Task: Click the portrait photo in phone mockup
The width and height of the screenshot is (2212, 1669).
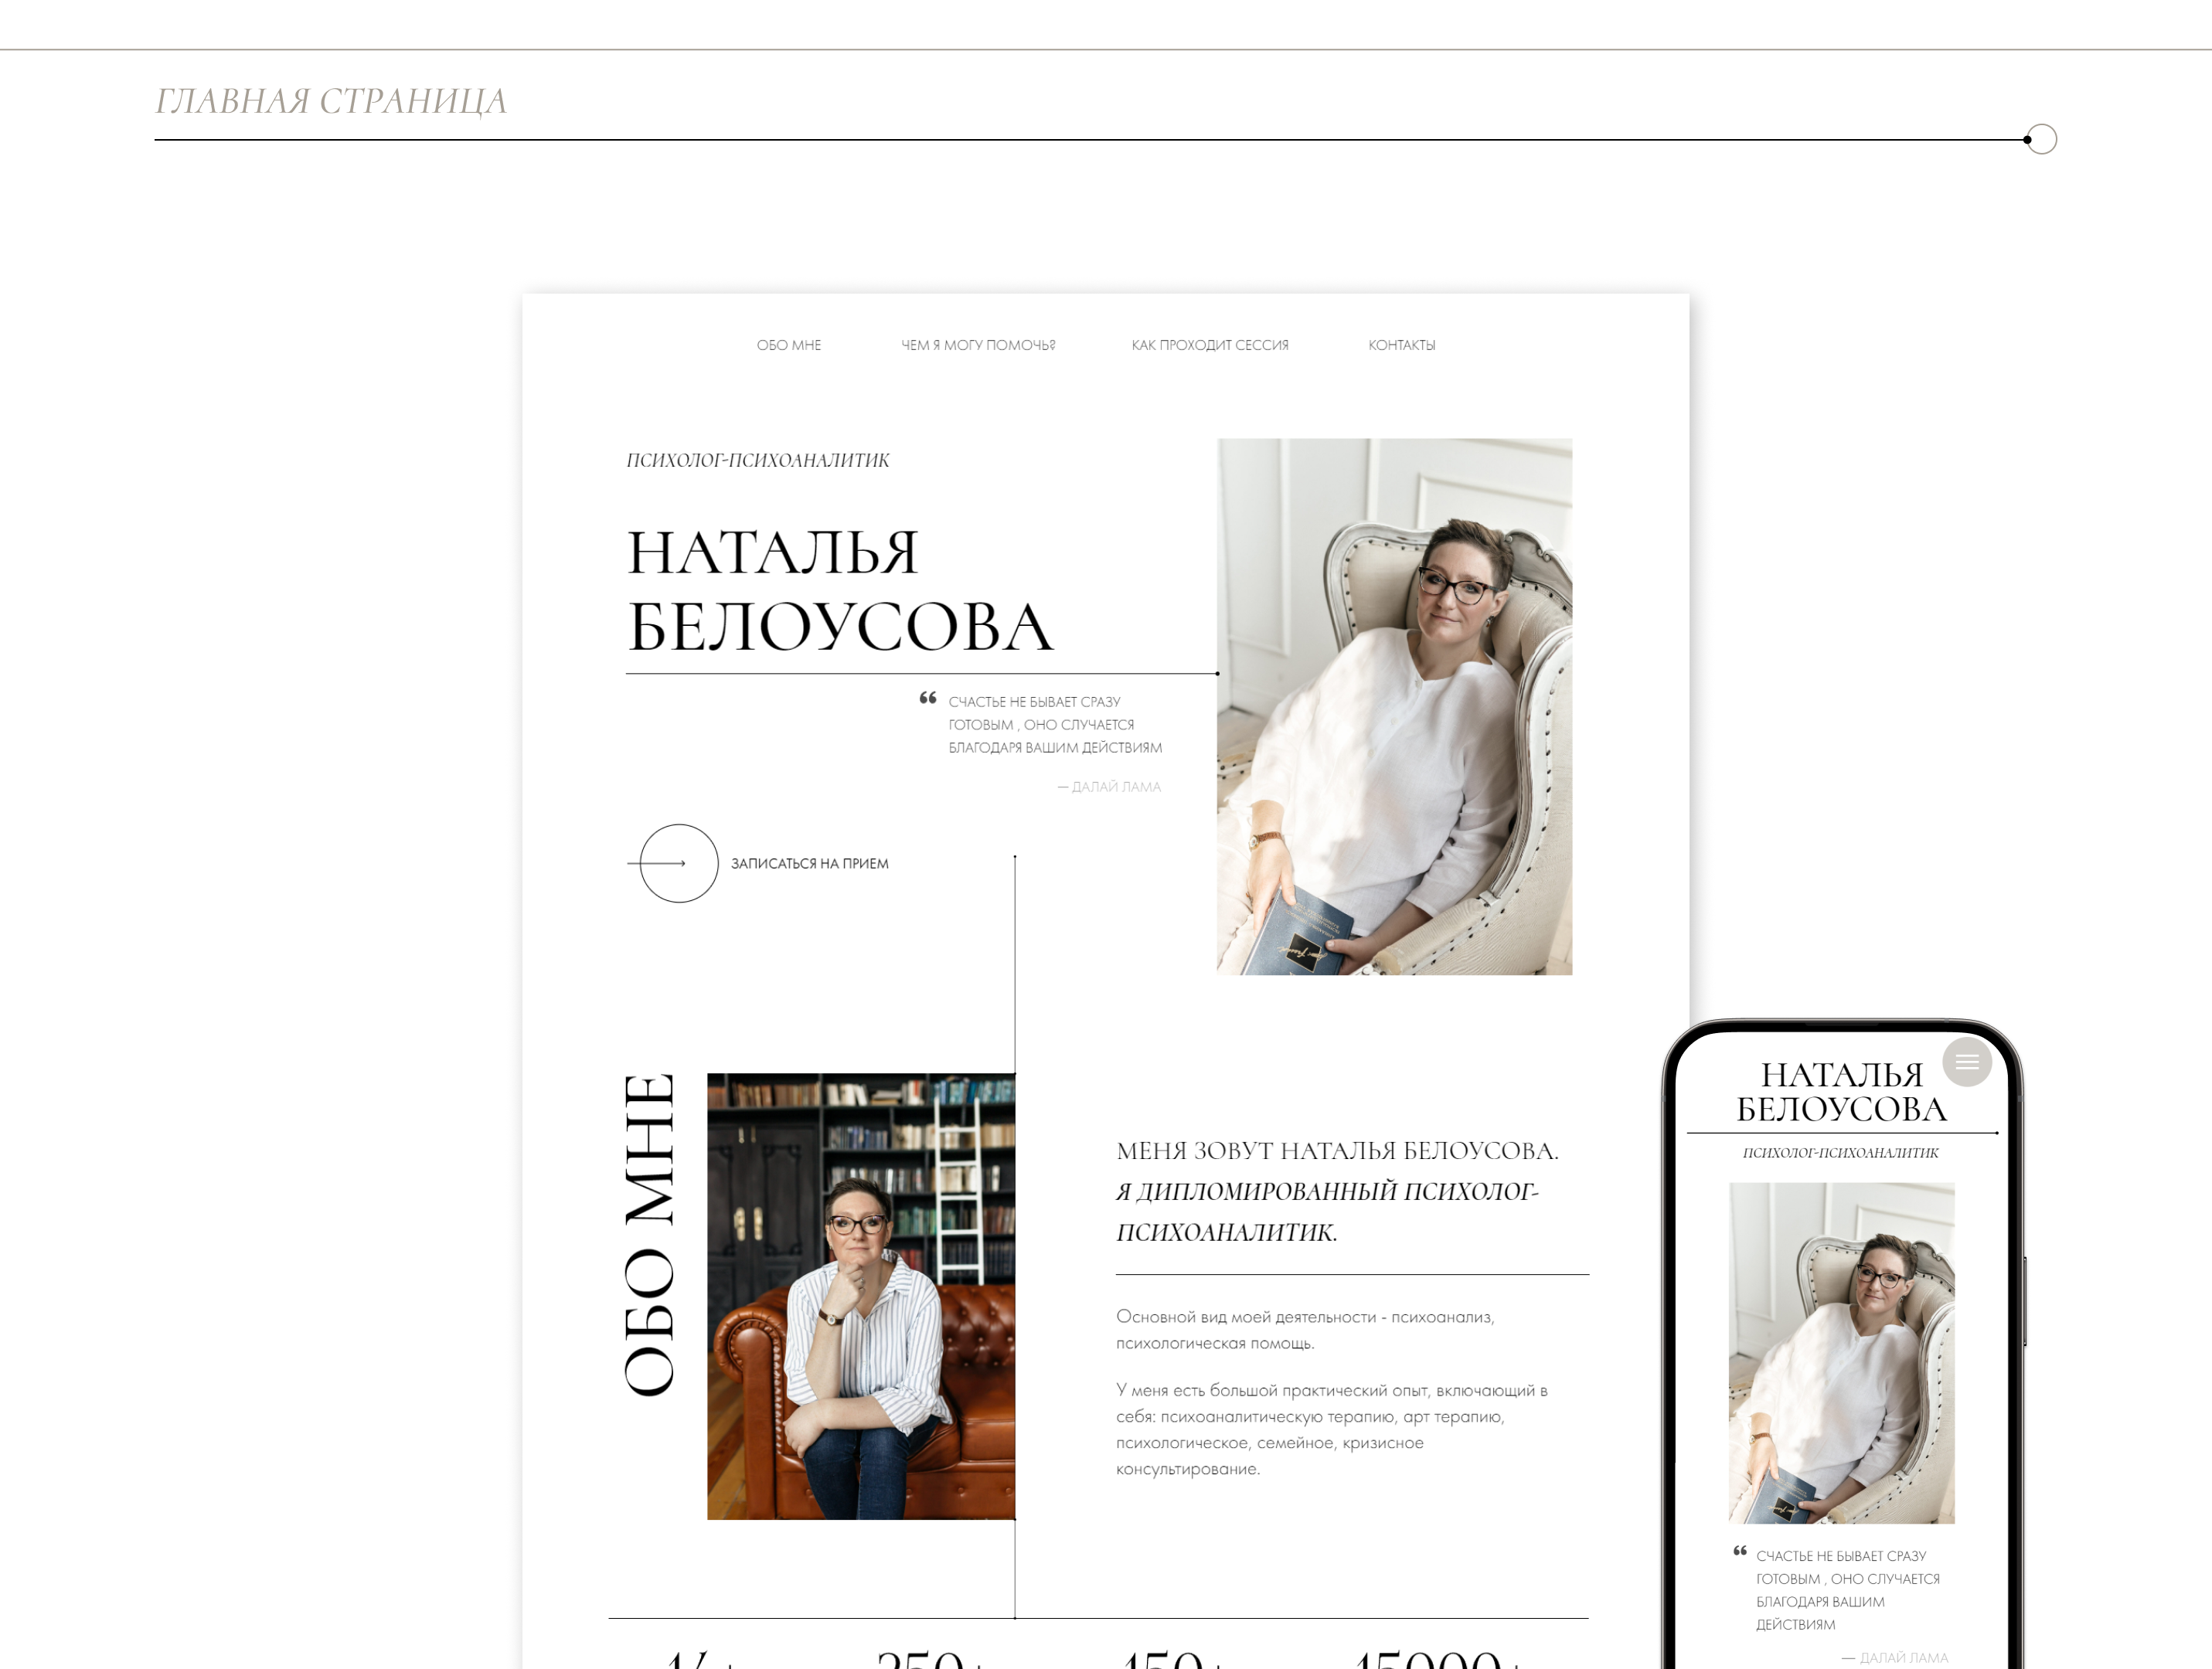Action: pyautogui.click(x=1841, y=1352)
